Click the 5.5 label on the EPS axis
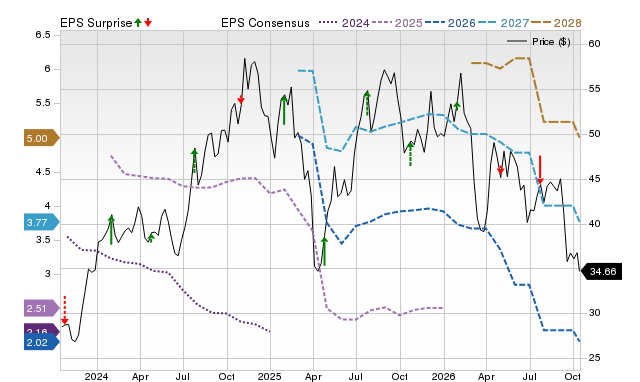This screenshot has height=382, width=640. pyautogui.click(x=43, y=103)
